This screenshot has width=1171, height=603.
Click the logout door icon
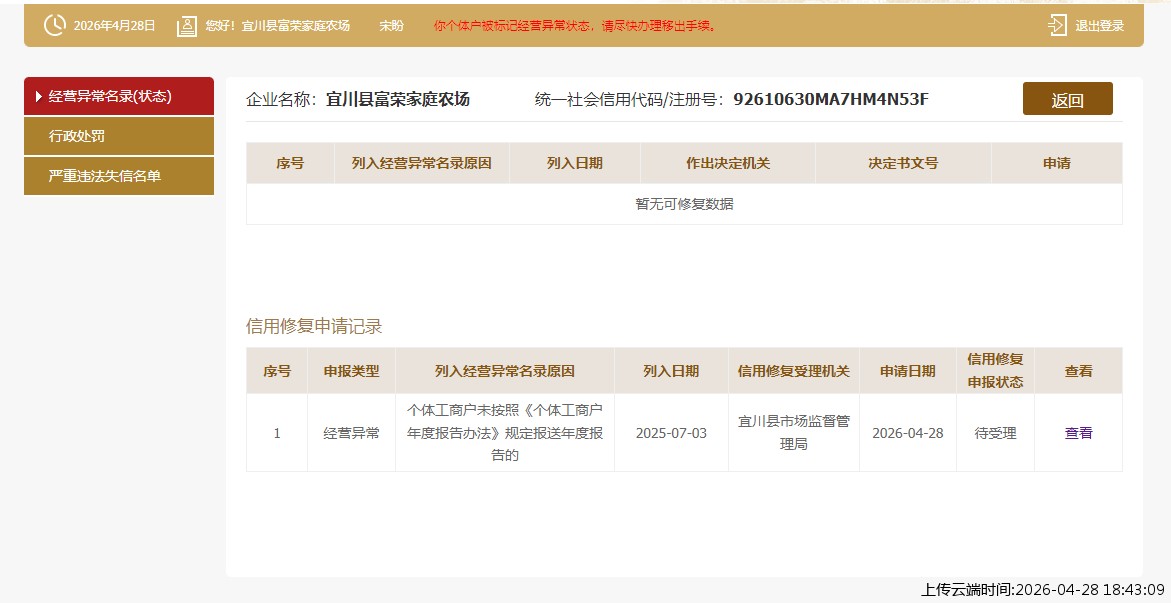[x=1057, y=26]
